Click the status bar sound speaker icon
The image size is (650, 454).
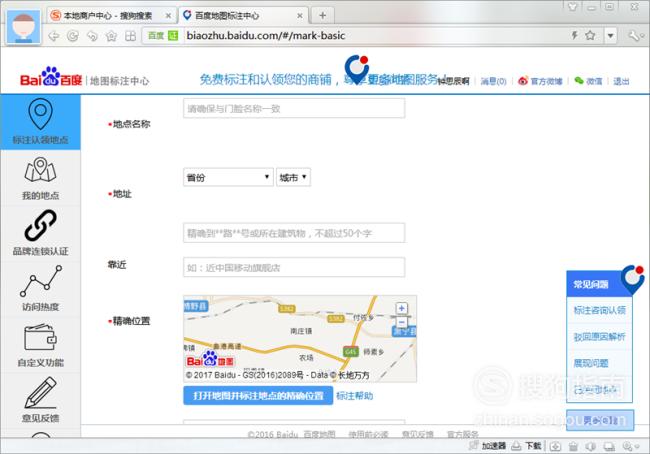pos(591,446)
